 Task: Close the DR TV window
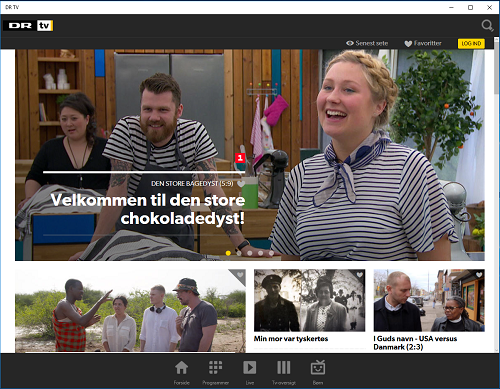489,7
